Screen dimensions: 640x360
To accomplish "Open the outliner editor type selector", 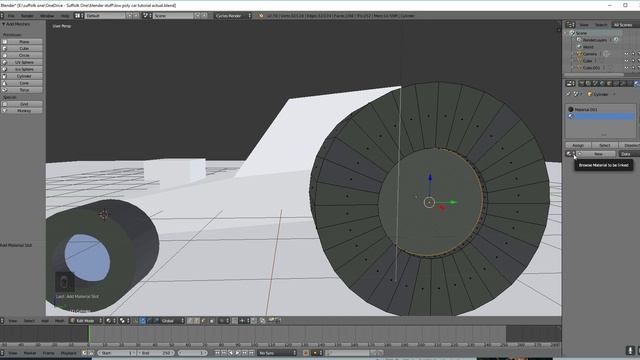I will (570, 25).
